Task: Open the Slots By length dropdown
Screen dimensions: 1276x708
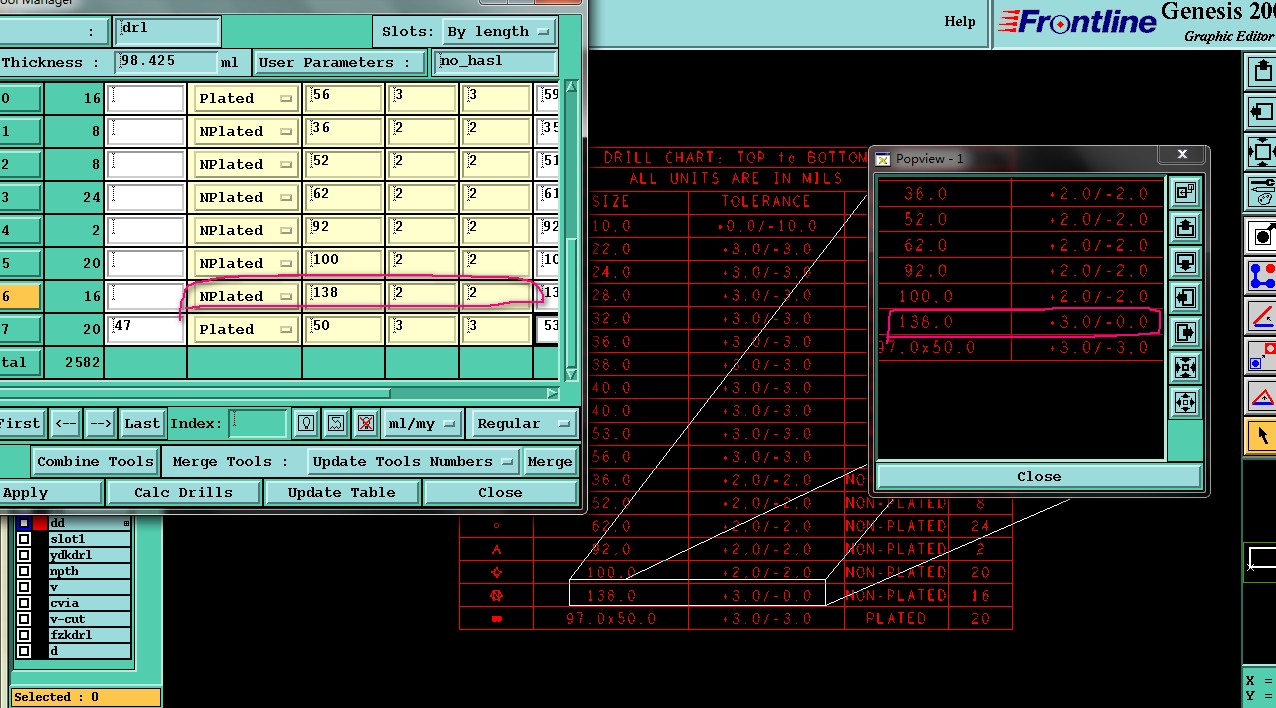Action: pyautogui.click(x=499, y=32)
